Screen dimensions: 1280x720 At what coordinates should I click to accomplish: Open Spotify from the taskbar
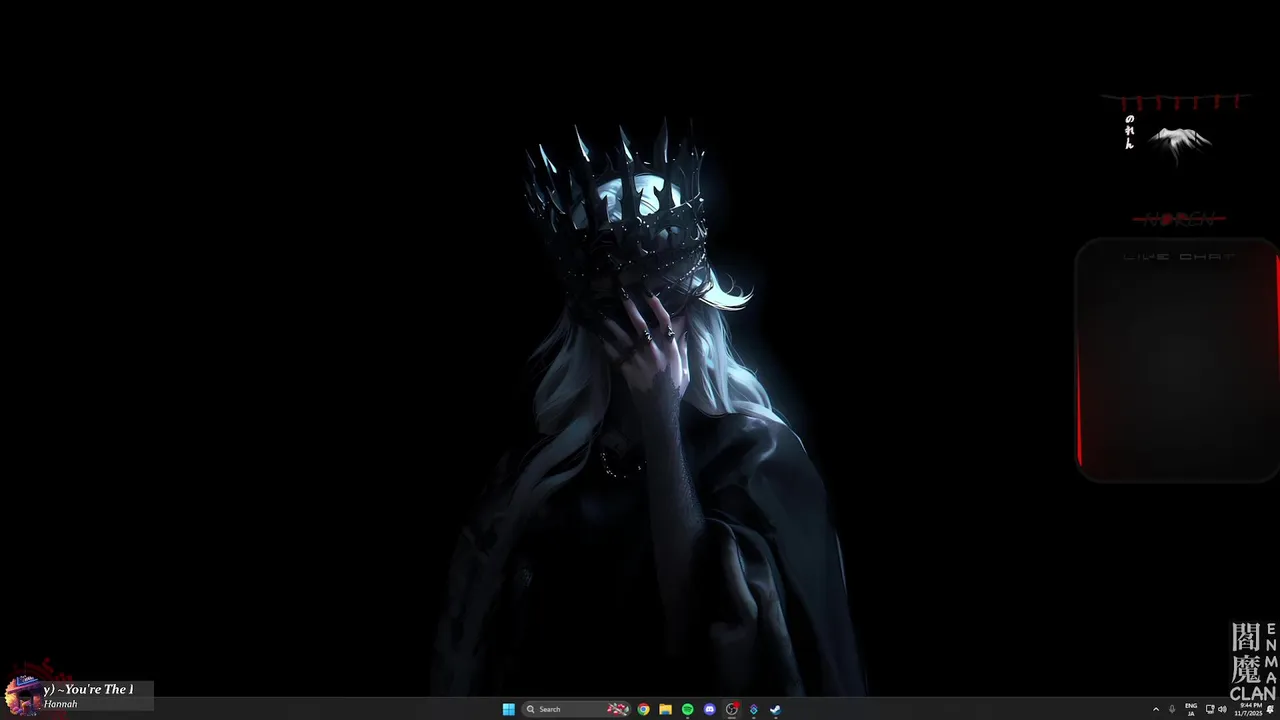coord(687,709)
